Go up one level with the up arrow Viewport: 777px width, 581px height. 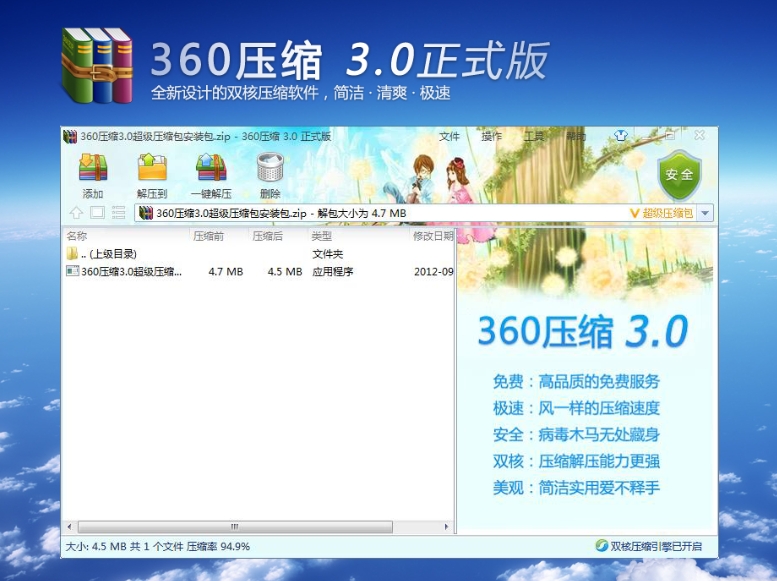(x=76, y=213)
